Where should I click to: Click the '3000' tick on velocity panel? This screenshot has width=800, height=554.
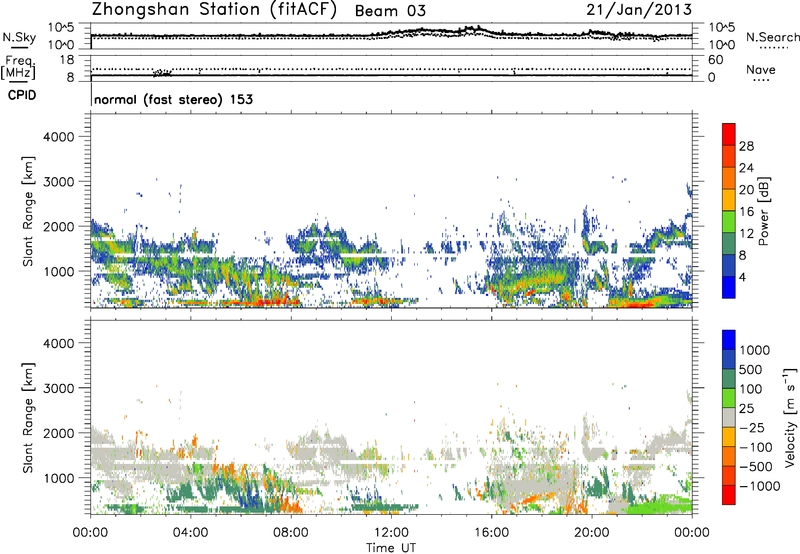[59, 388]
